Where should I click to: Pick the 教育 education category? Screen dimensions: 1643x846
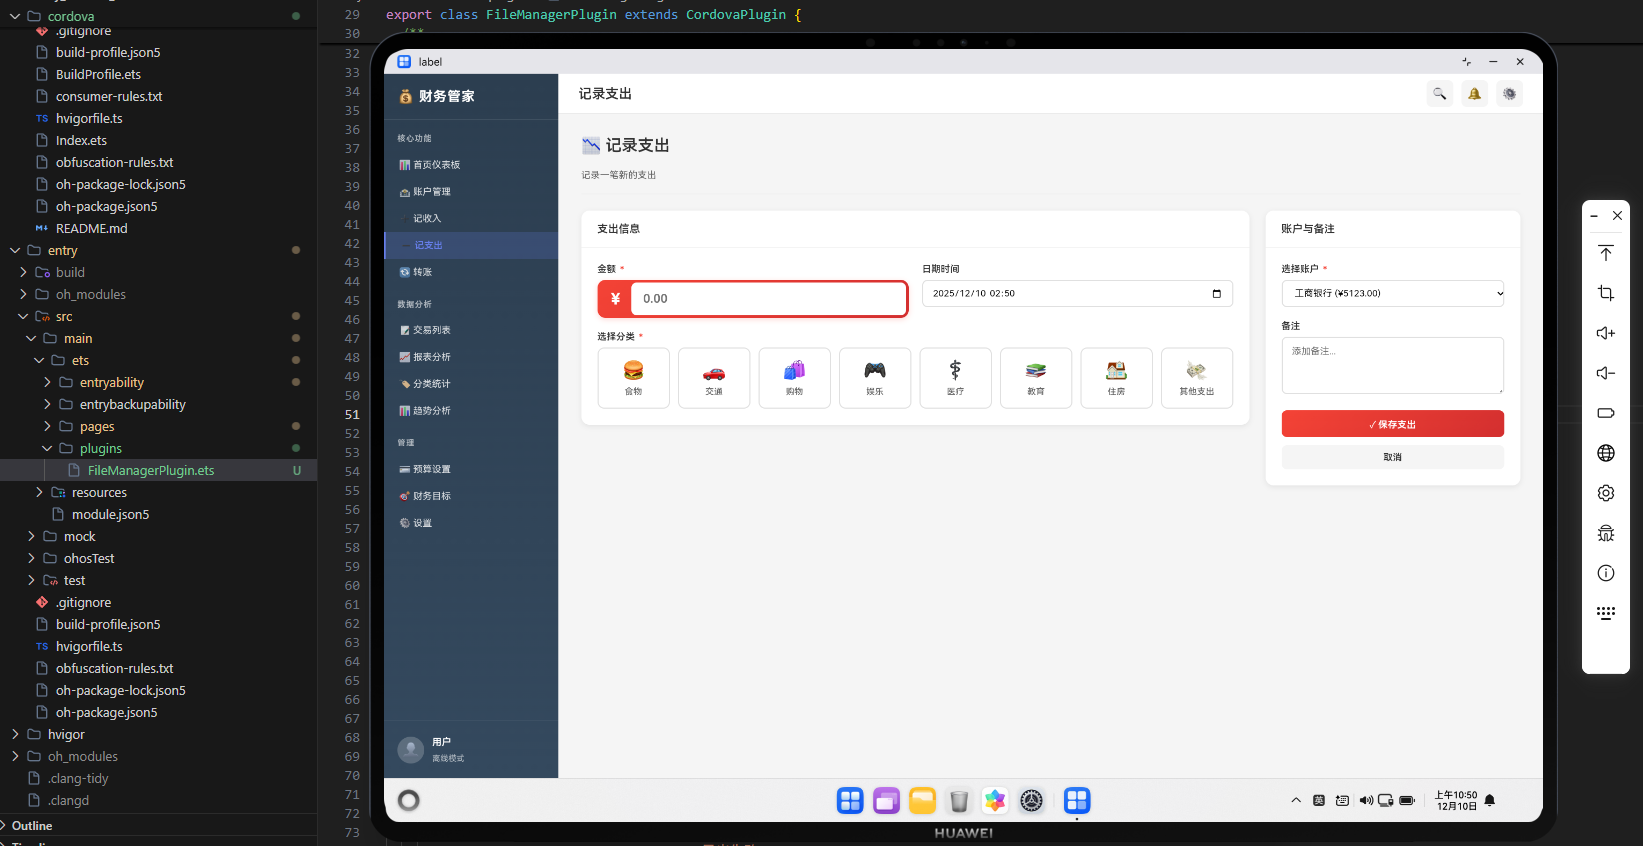point(1036,378)
